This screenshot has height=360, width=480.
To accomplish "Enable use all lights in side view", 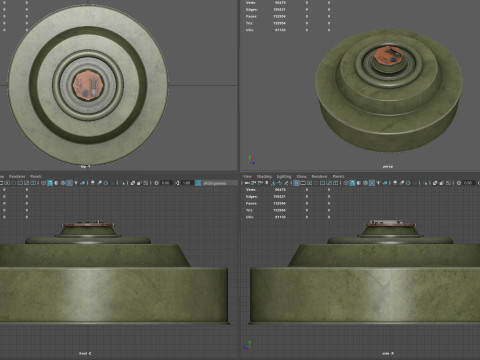I will 378,183.
